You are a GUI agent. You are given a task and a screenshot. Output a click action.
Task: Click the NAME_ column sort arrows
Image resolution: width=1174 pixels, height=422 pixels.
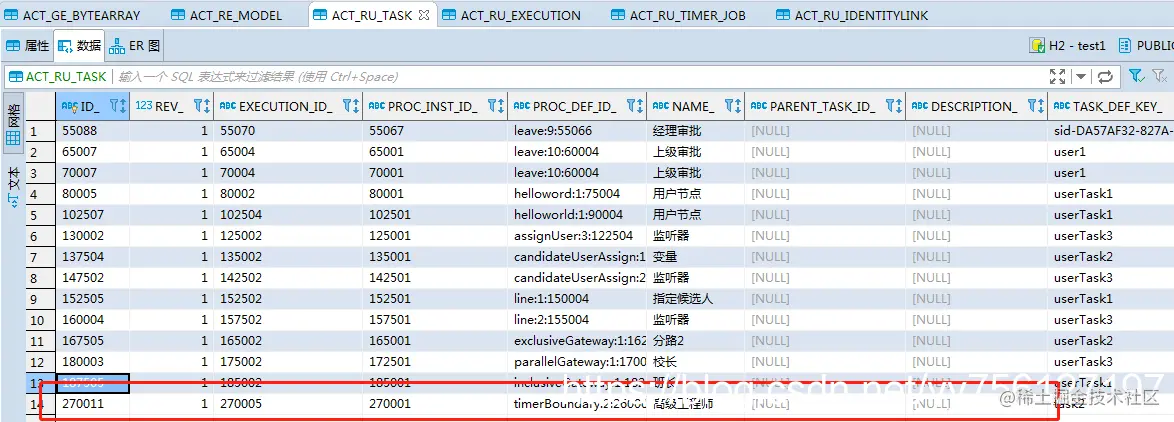(x=737, y=106)
